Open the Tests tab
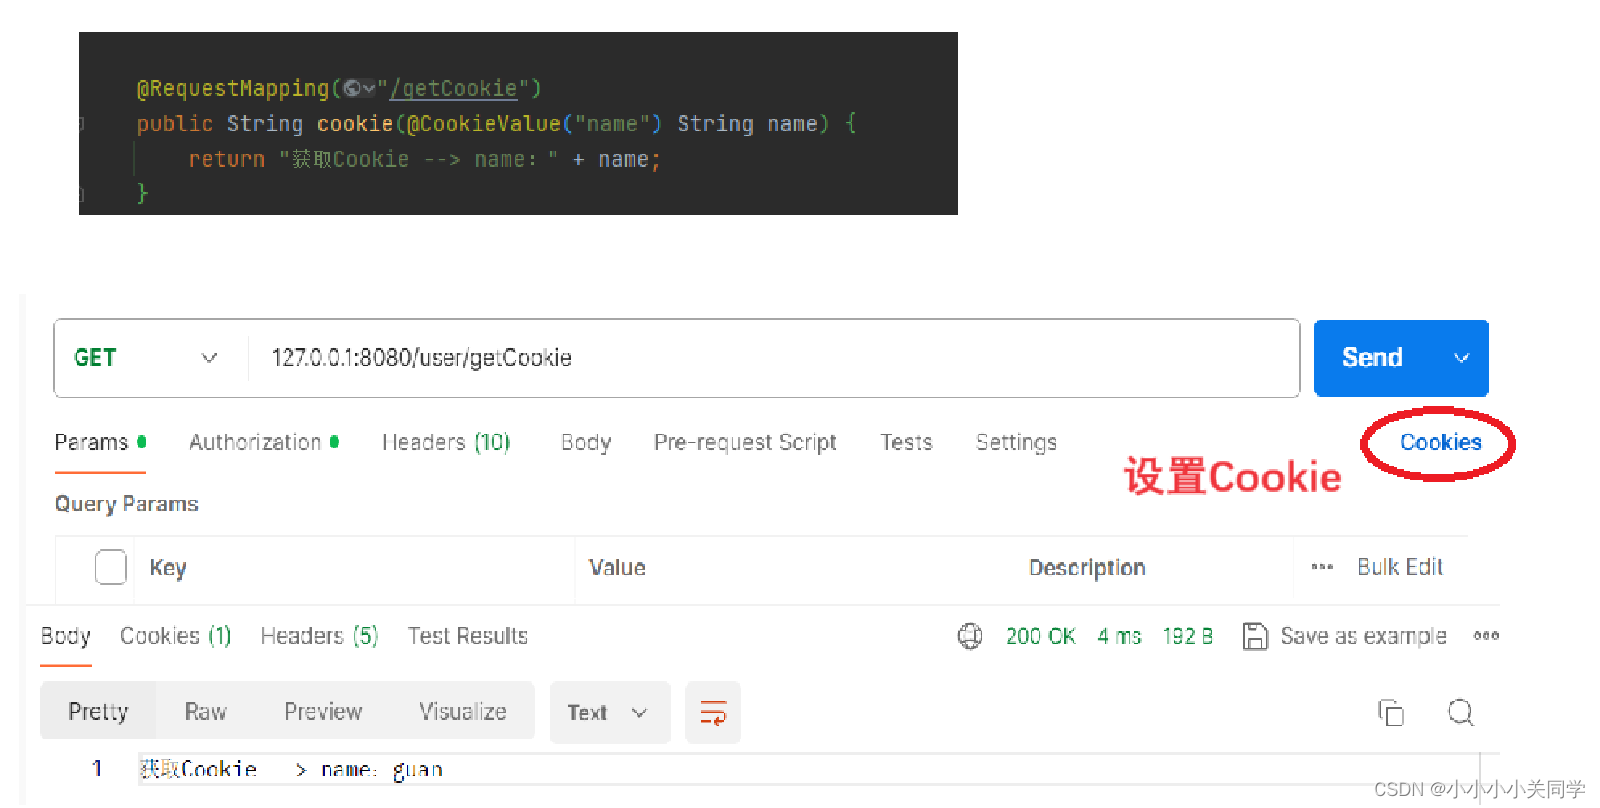1600x808 pixels. tap(906, 442)
